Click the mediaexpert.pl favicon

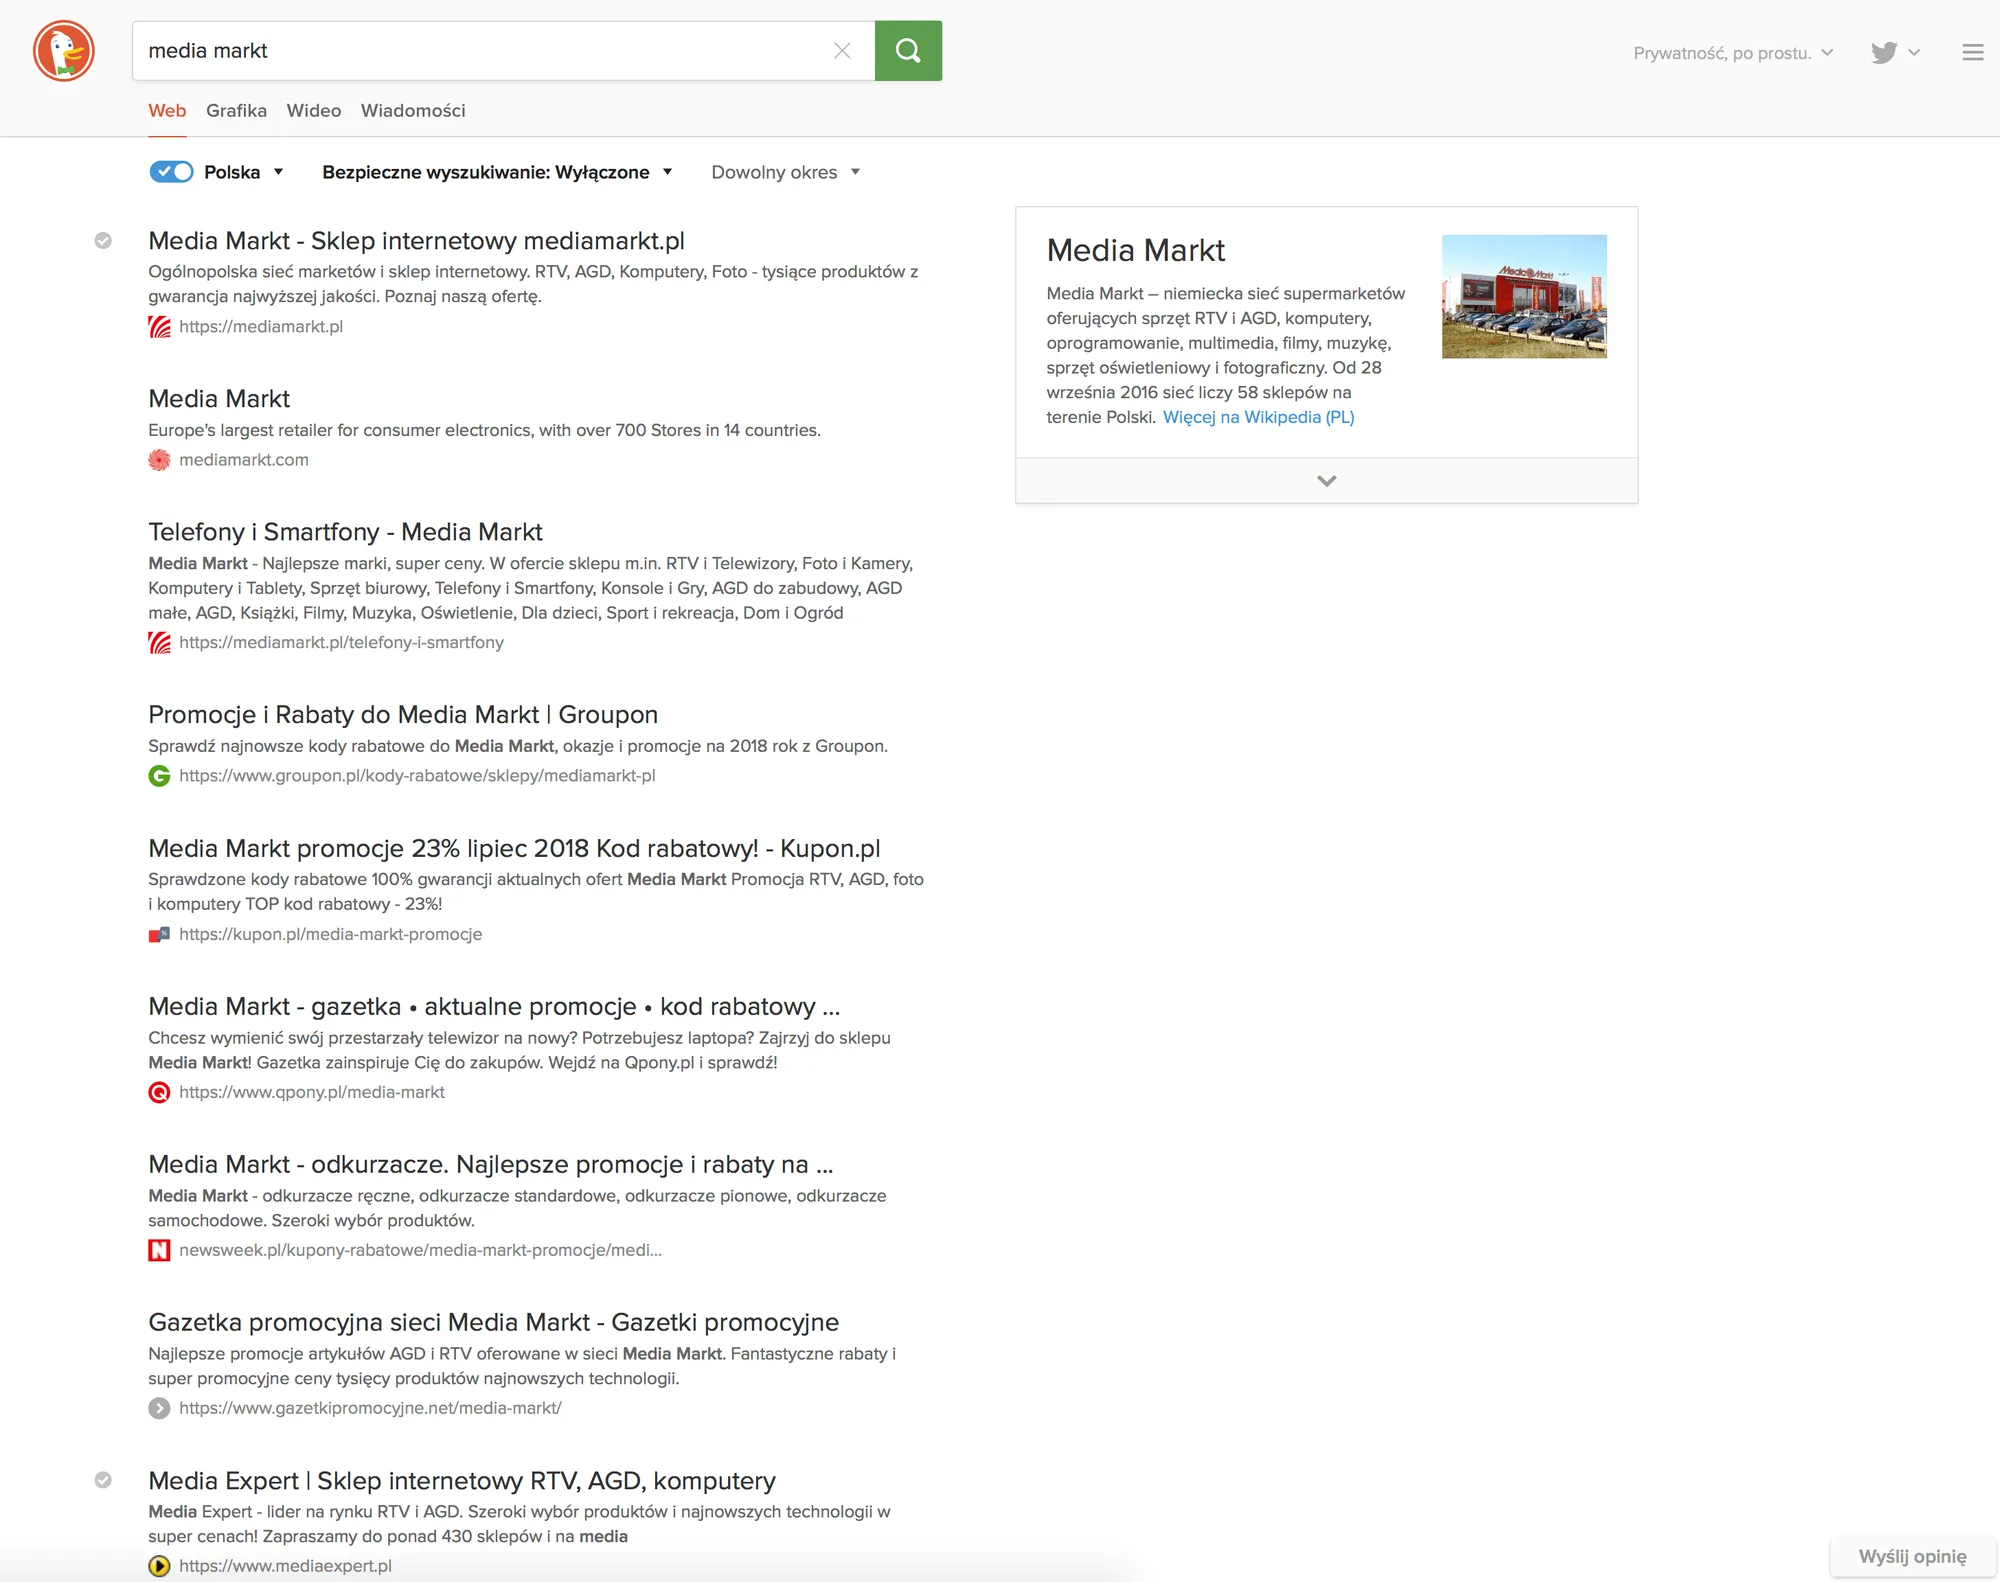(159, 1567)
